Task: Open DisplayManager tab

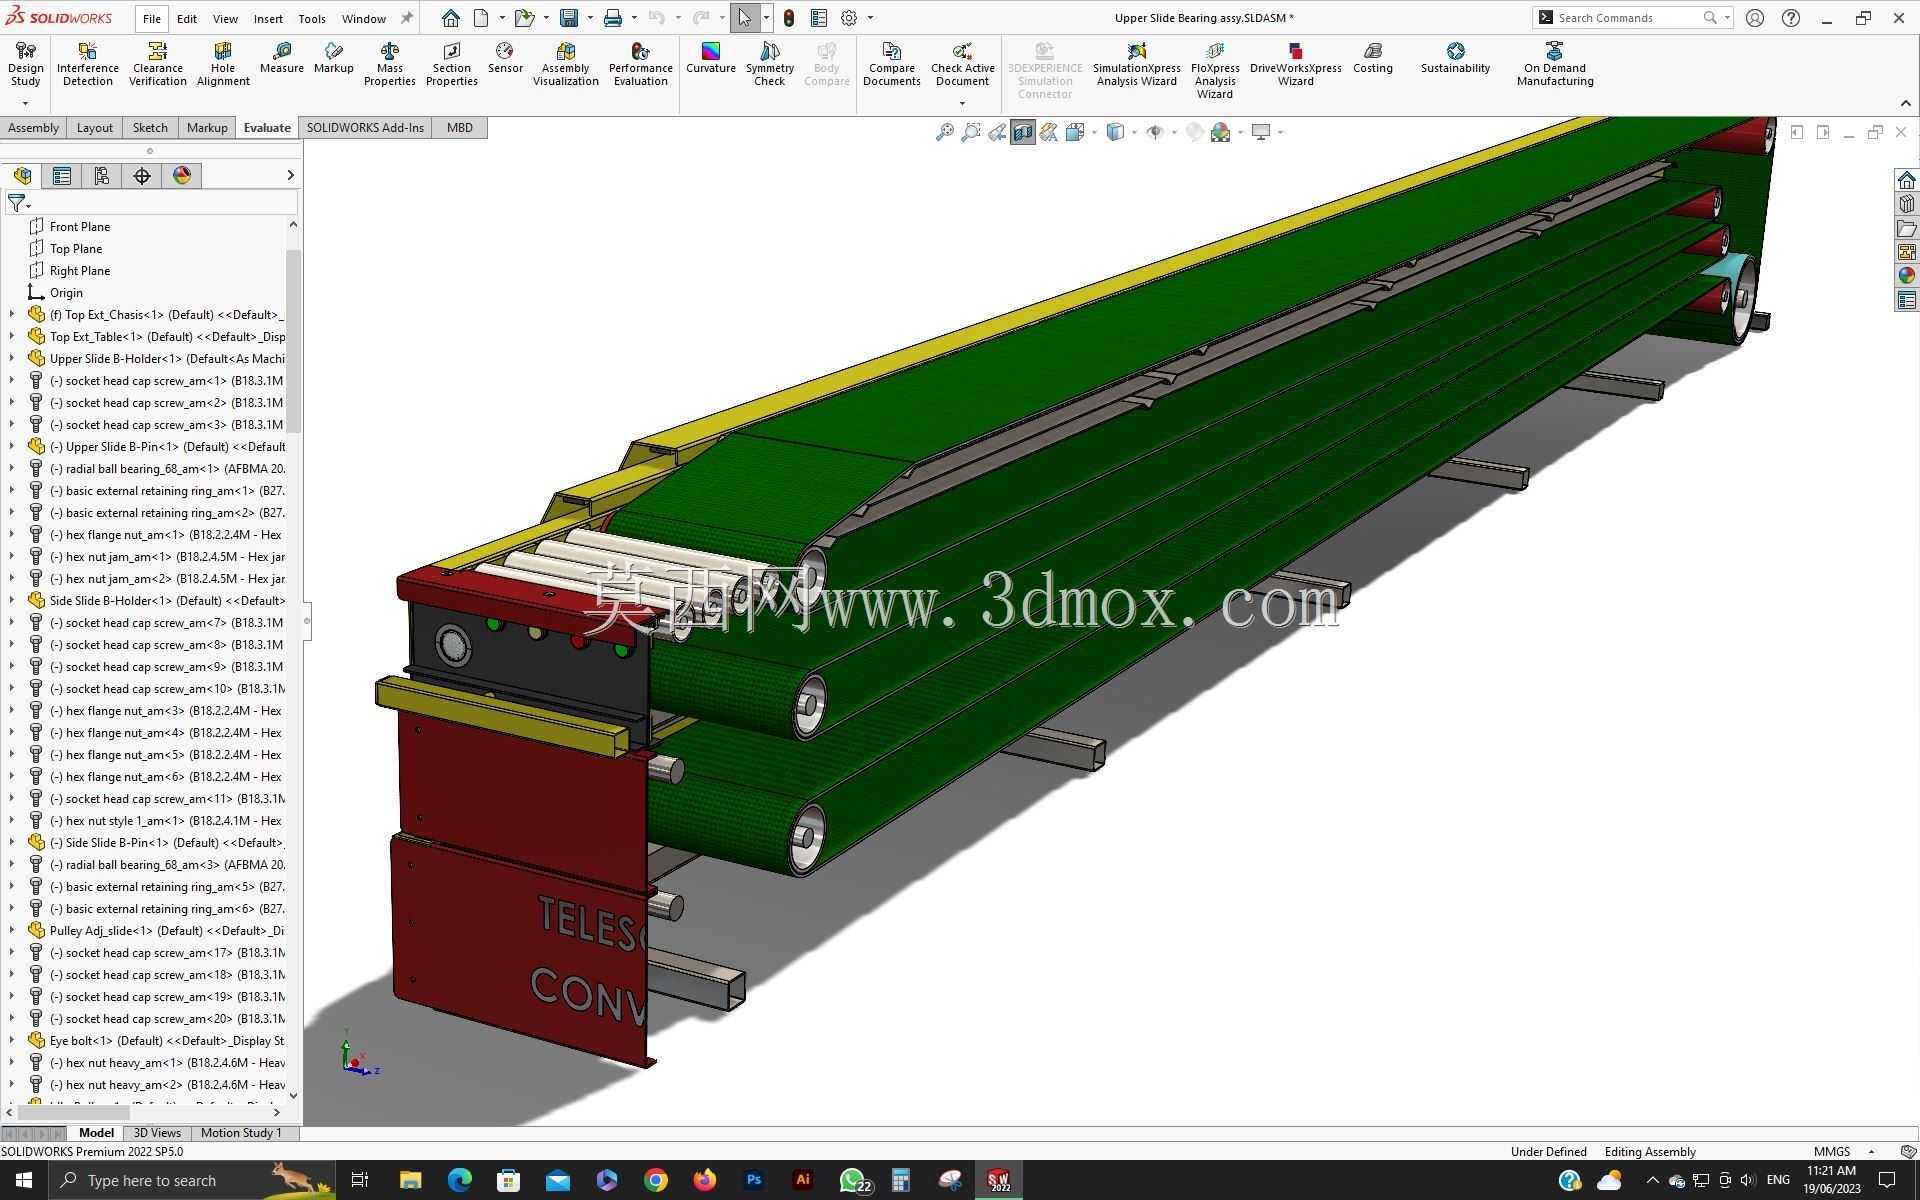Action: coord(182,176)
